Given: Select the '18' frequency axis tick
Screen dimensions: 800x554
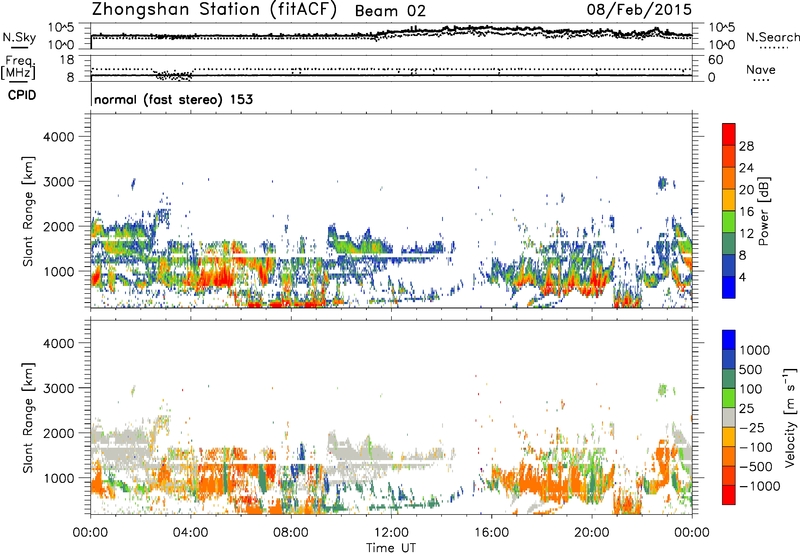Looking at the screenshot, I should click(67, 60).
